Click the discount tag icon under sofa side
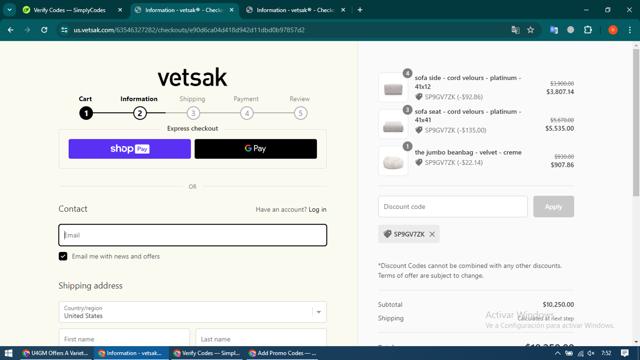 click(x=419, y=97)
